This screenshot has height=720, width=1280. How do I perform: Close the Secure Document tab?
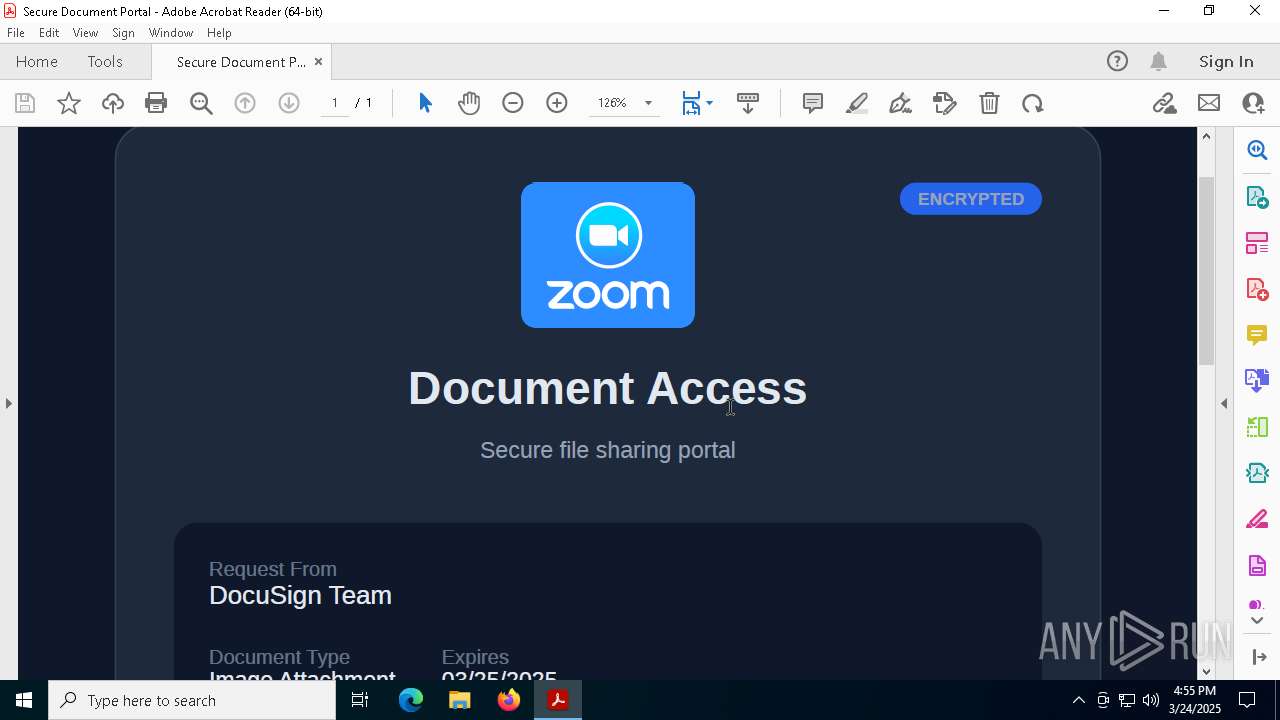[x=318, y=61]
